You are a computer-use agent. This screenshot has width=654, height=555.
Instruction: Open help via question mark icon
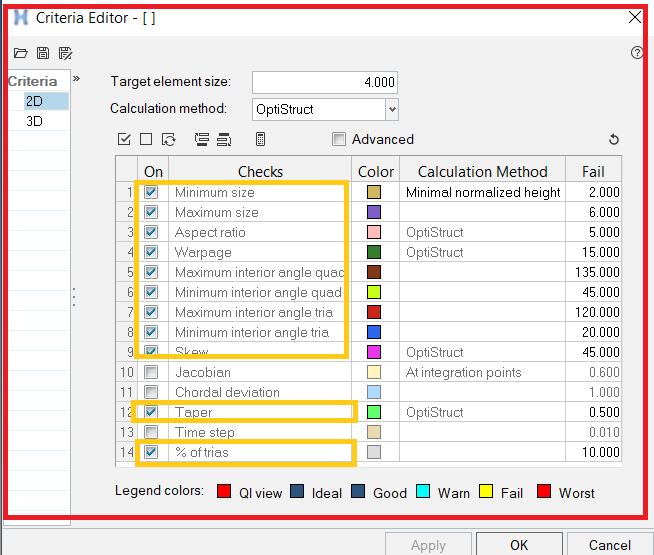[636, 53]
